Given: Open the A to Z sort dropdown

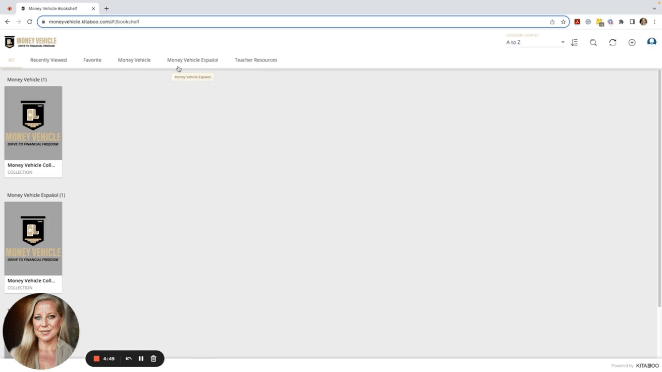Looking at the screenshot, I should point(535,42).
